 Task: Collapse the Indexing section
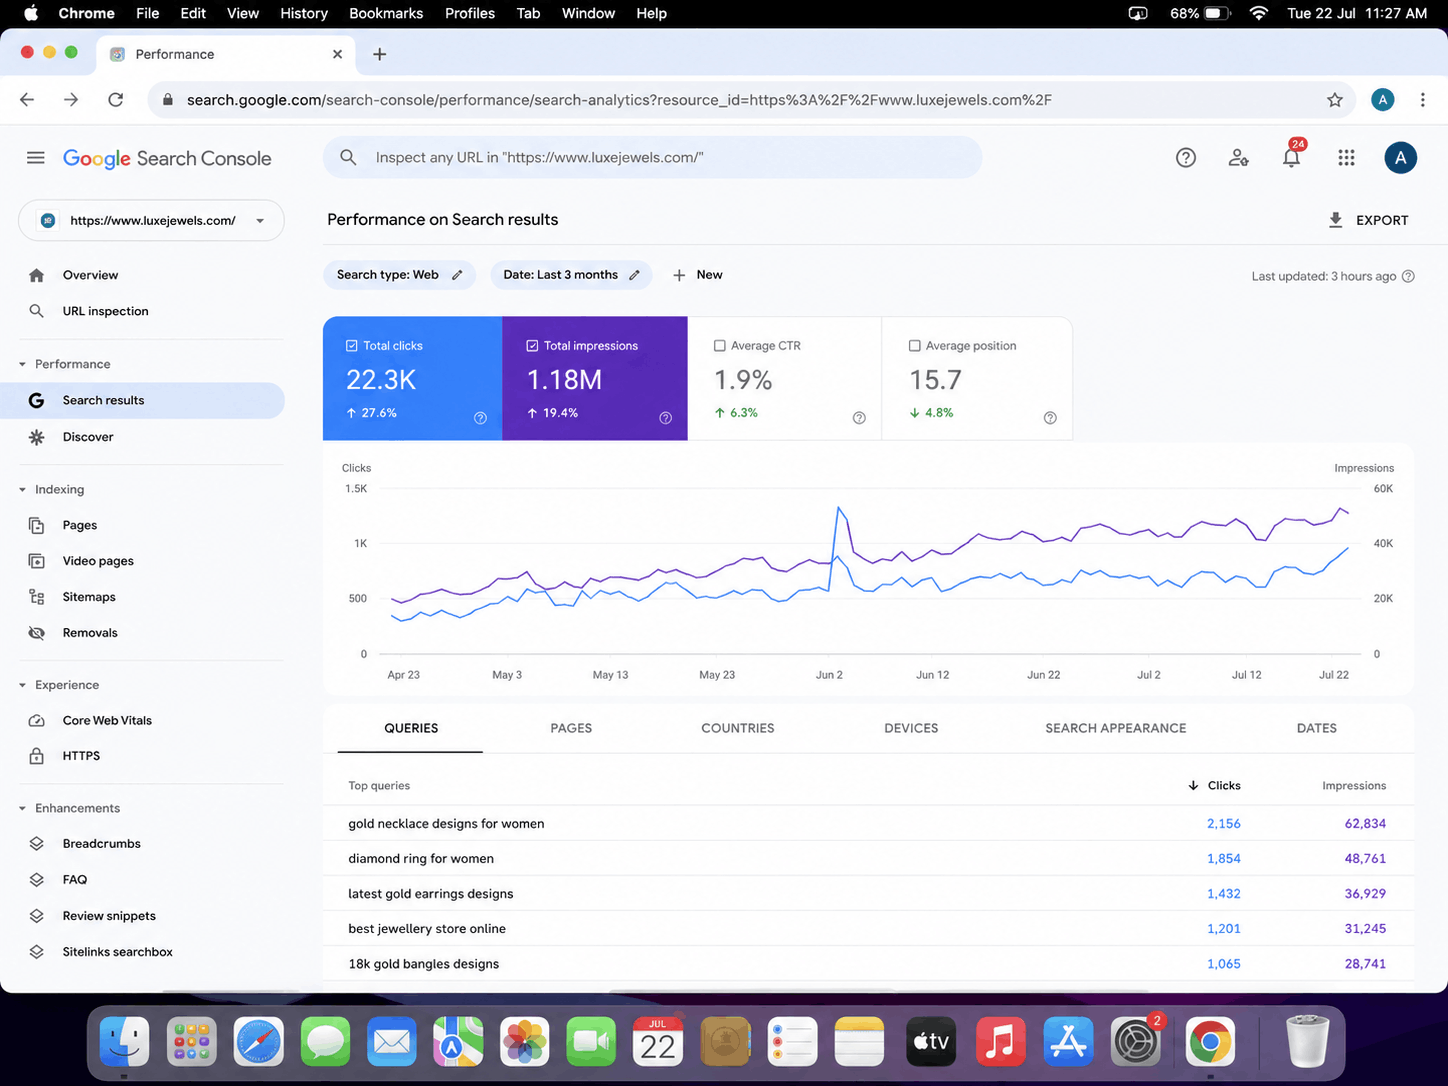[23, 490]
